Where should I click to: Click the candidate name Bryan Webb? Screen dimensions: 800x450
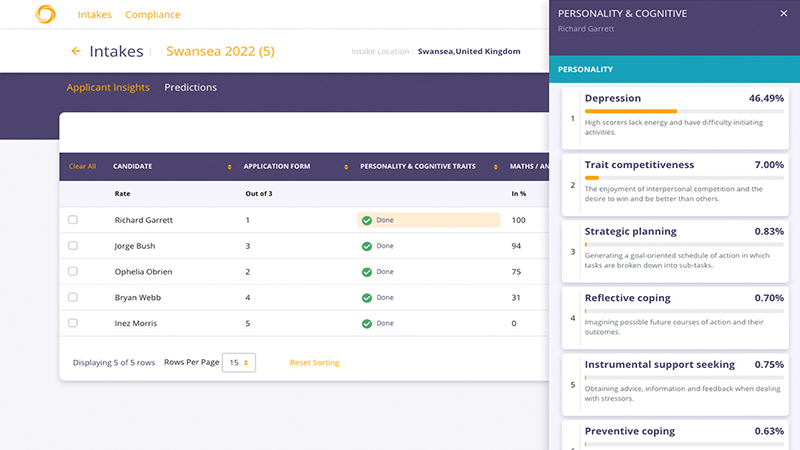138,297
